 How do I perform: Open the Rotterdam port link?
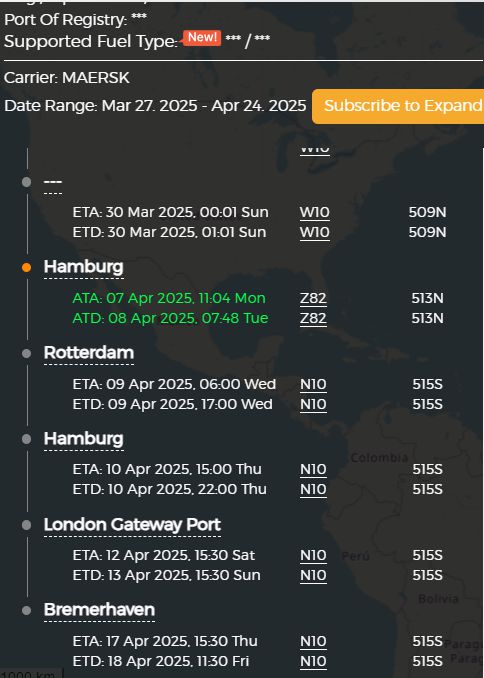point(89,352)
